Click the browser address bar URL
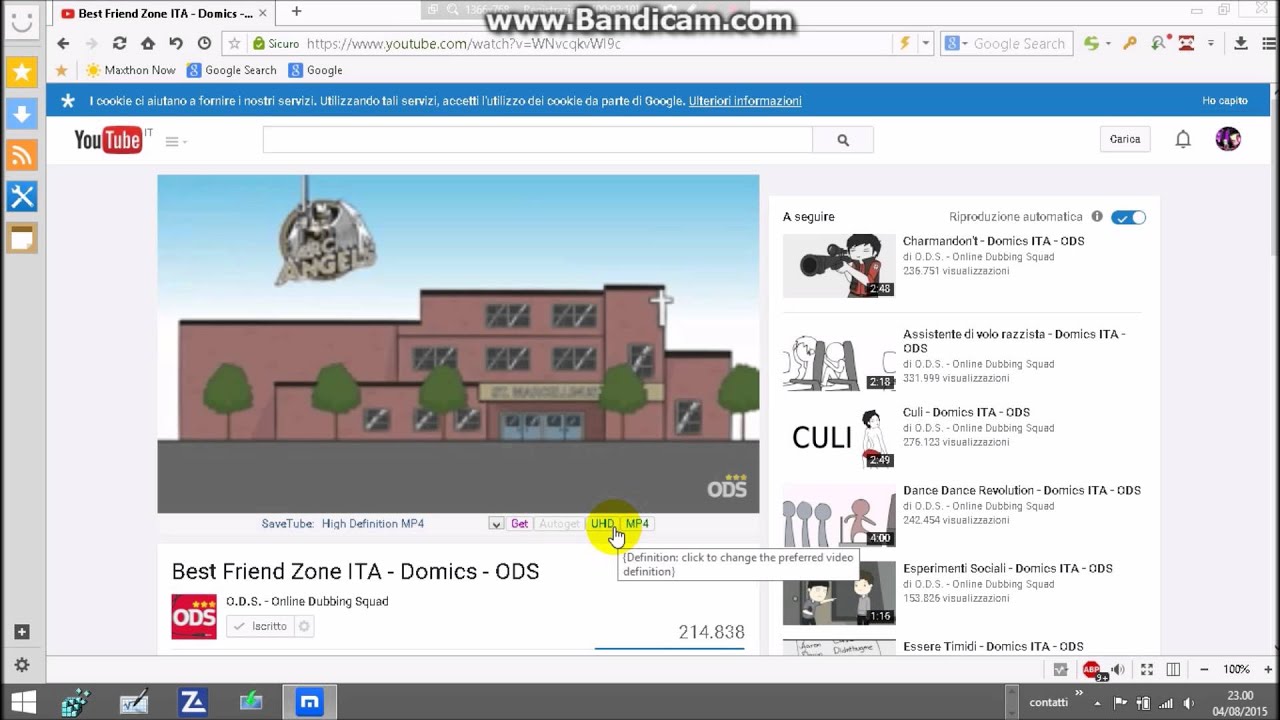The image size is (1280, 720). pyautogui.click(x=464, y=44)
